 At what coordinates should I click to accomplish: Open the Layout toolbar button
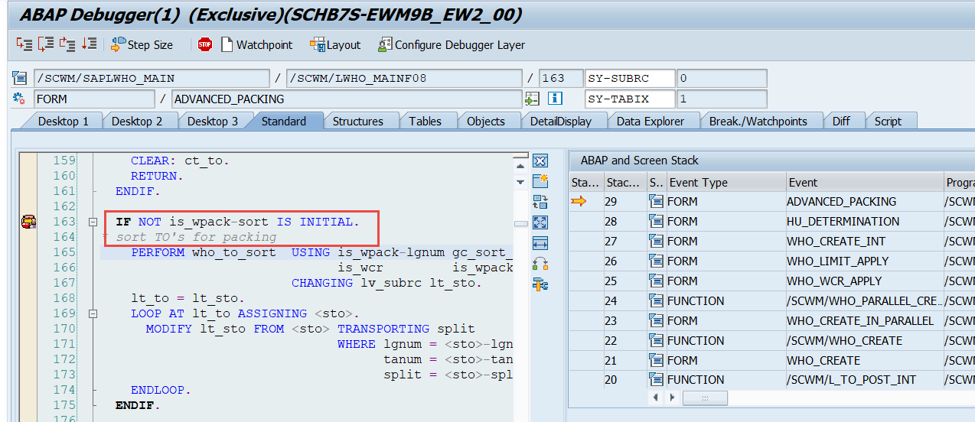coord(336,45)
